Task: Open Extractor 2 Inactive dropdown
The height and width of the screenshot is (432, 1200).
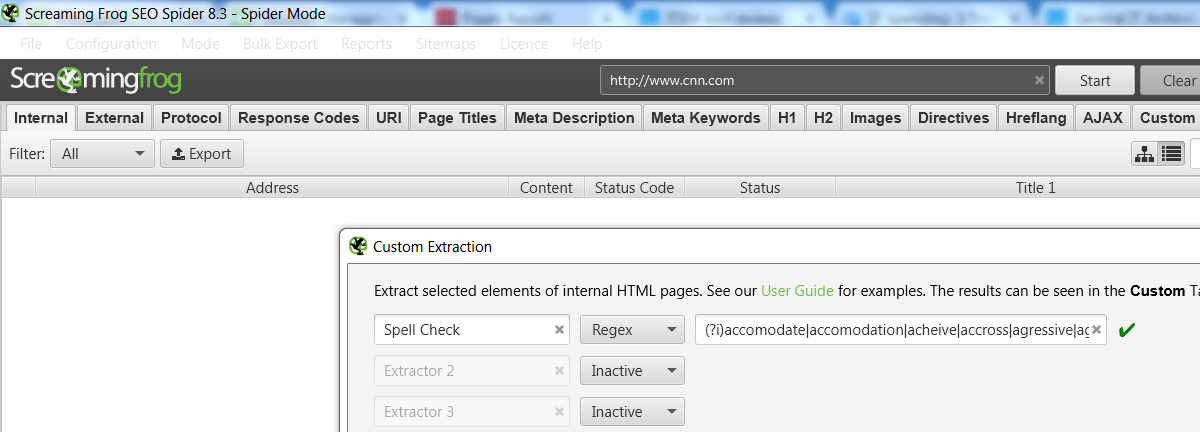Action: (632, 370)
